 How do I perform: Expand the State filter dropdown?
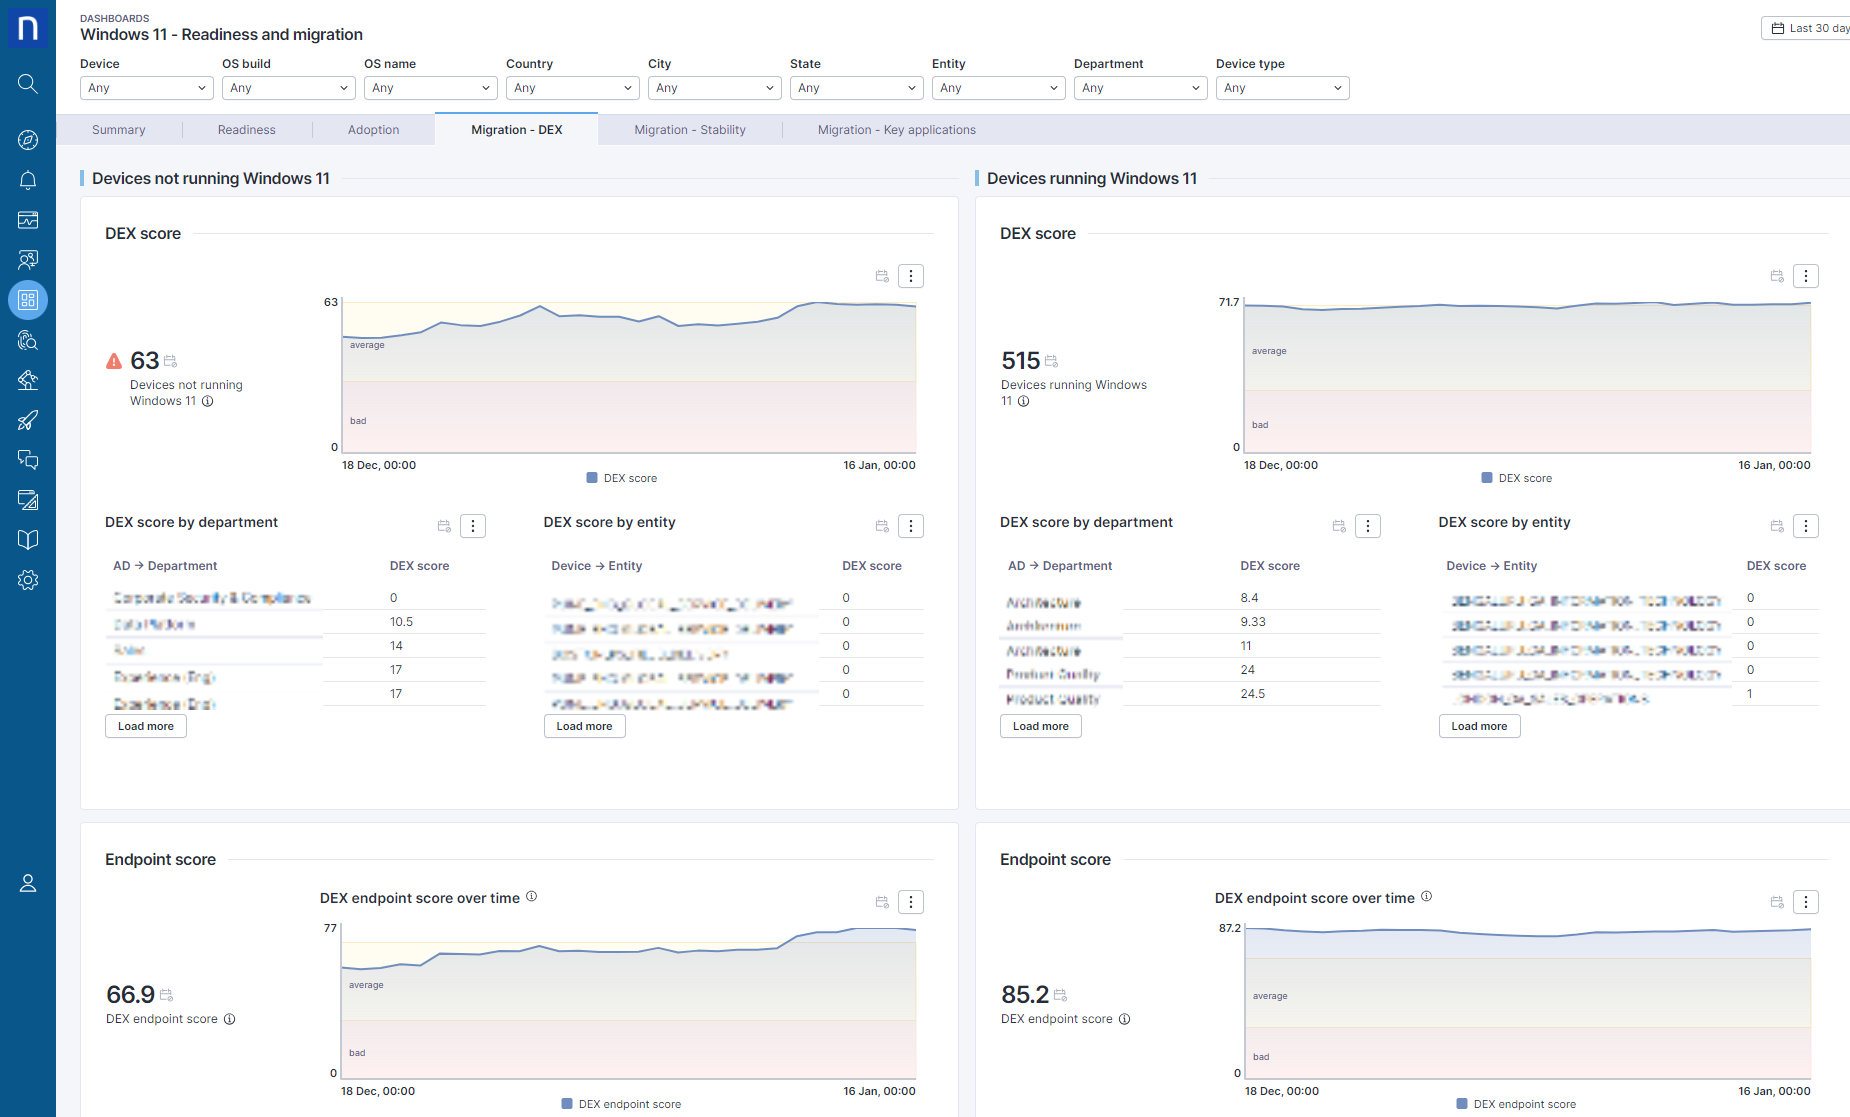[x=857, y=88]
